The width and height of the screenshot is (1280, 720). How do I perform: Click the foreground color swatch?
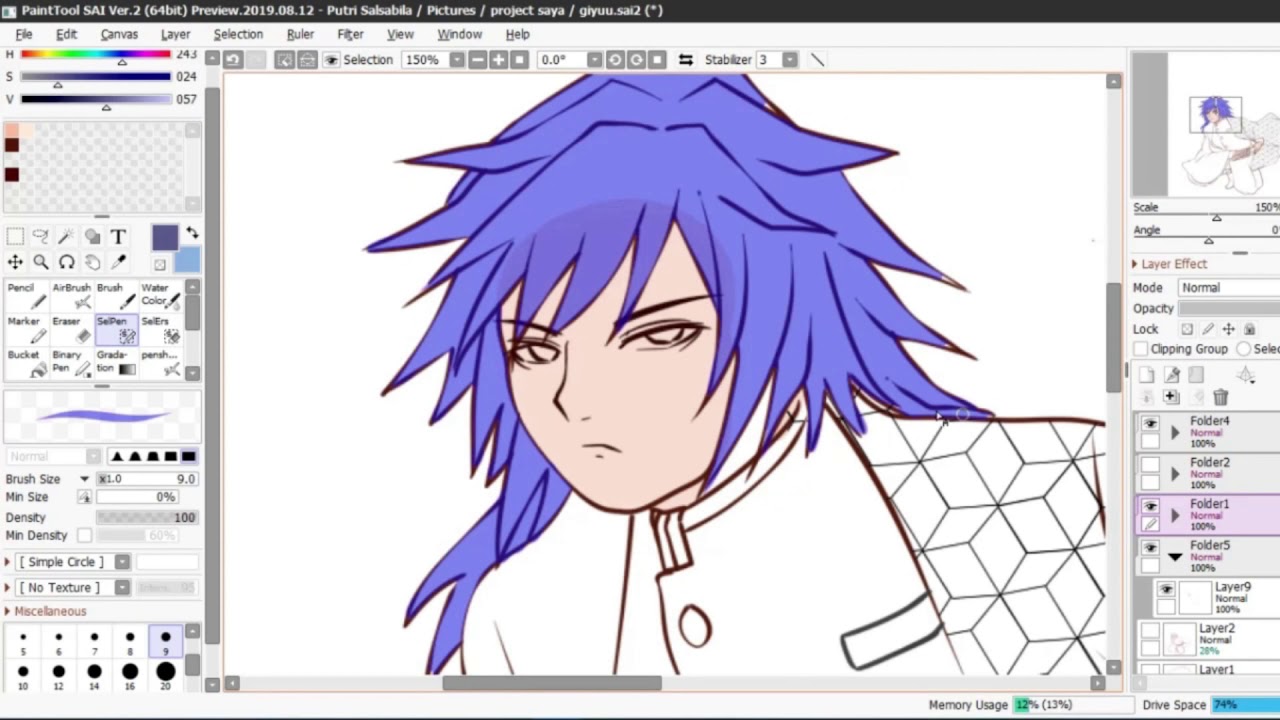pos(165,237)
